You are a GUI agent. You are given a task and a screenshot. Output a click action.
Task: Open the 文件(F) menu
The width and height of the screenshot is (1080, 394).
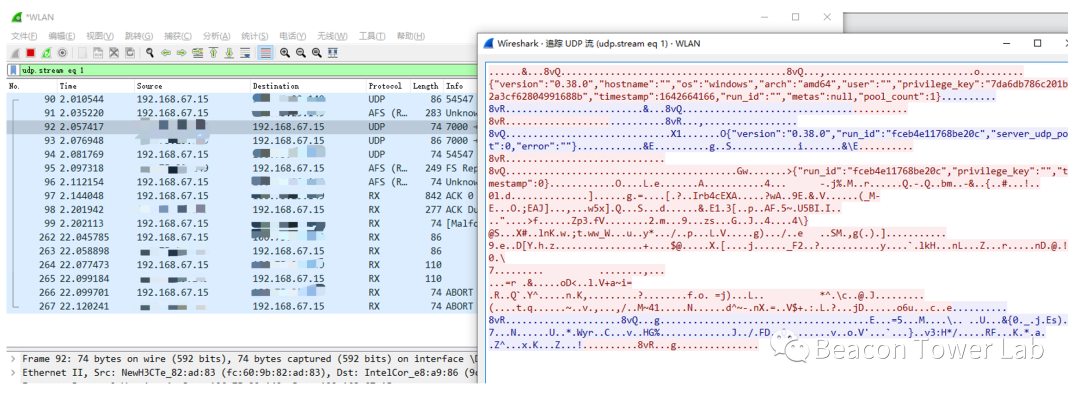pos(24,37)
